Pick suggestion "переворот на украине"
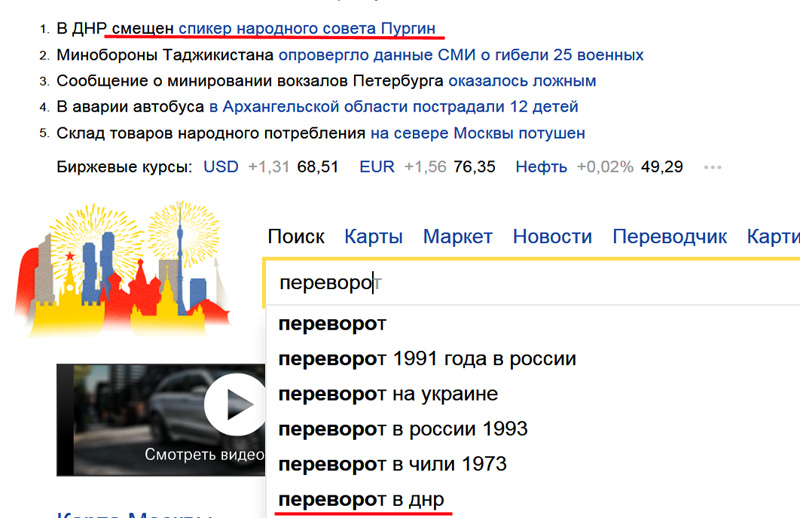 click(388, 394)
